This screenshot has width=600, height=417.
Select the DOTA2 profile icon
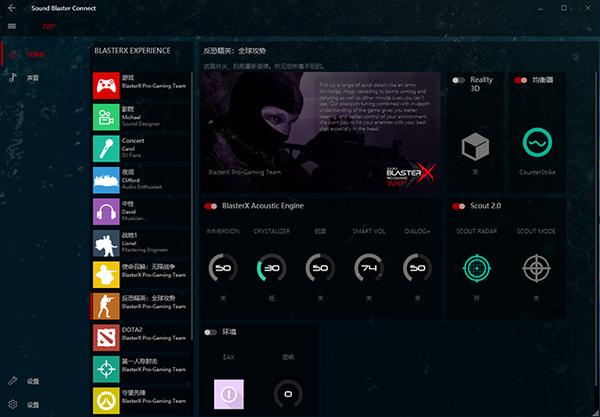(x=106, y=338)
